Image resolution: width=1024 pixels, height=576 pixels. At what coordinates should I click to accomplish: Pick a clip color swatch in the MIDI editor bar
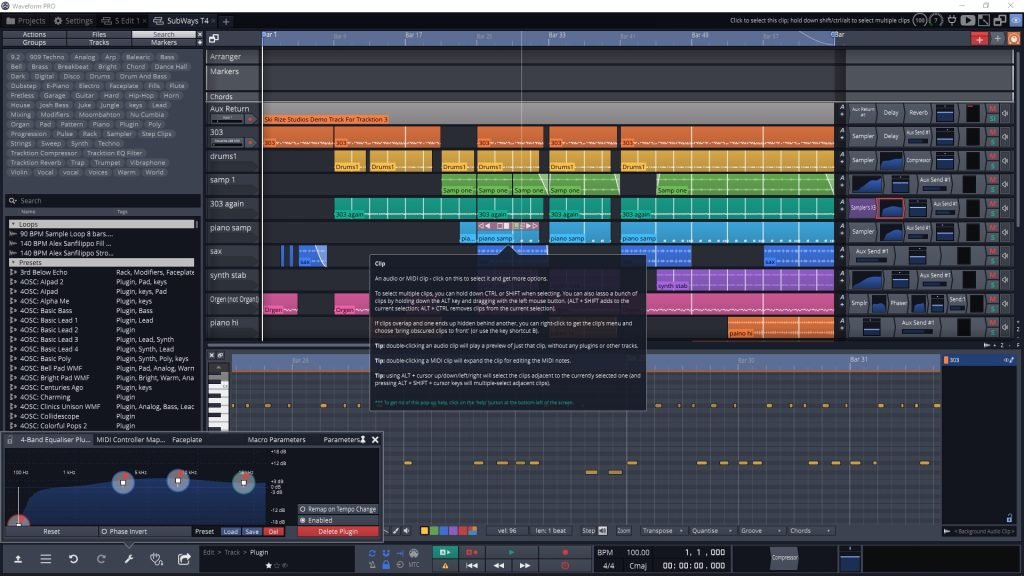point(425,530)
